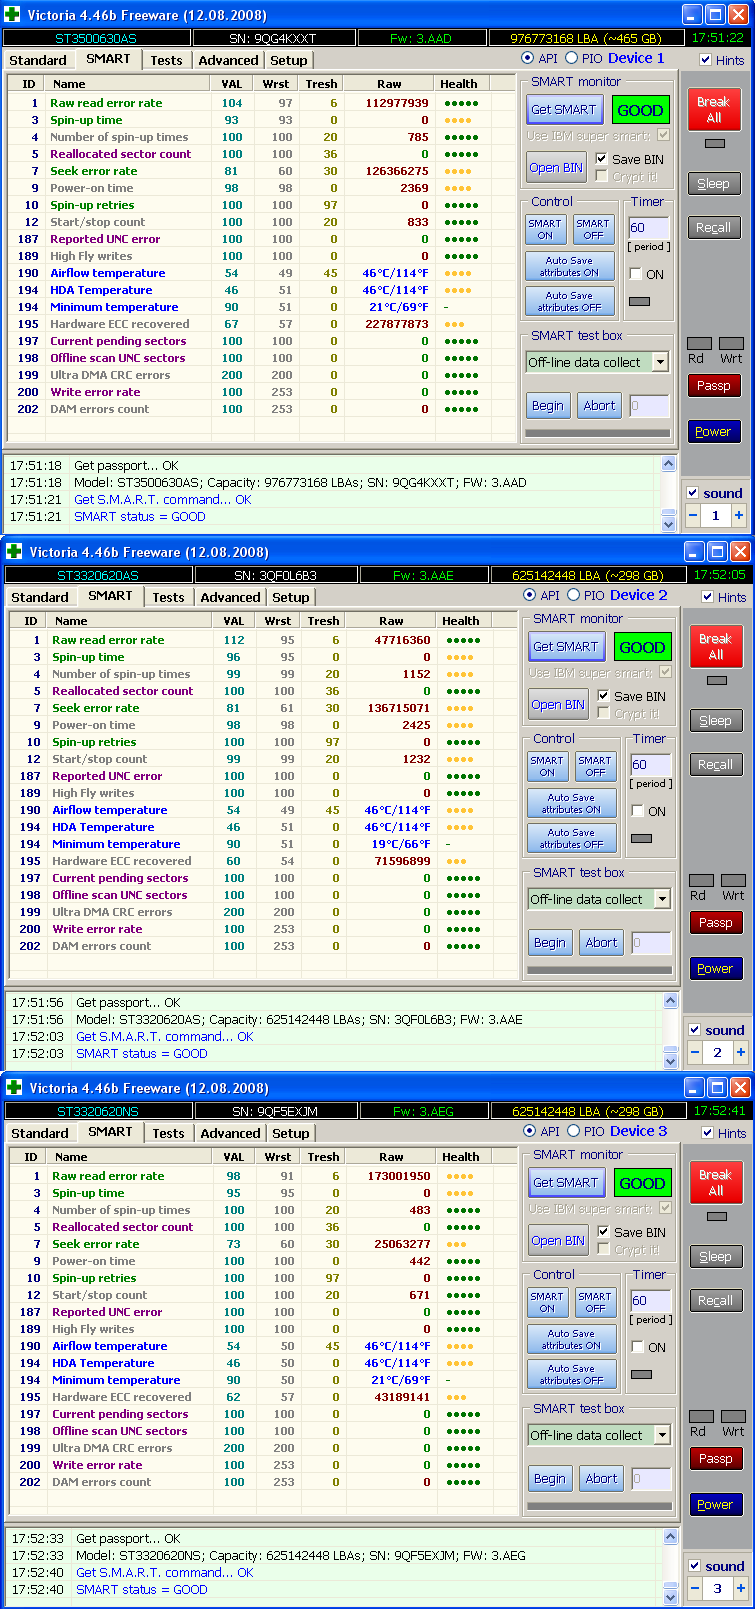Open the Off-line data collect dropdown in Device 1

coord(660,362)
